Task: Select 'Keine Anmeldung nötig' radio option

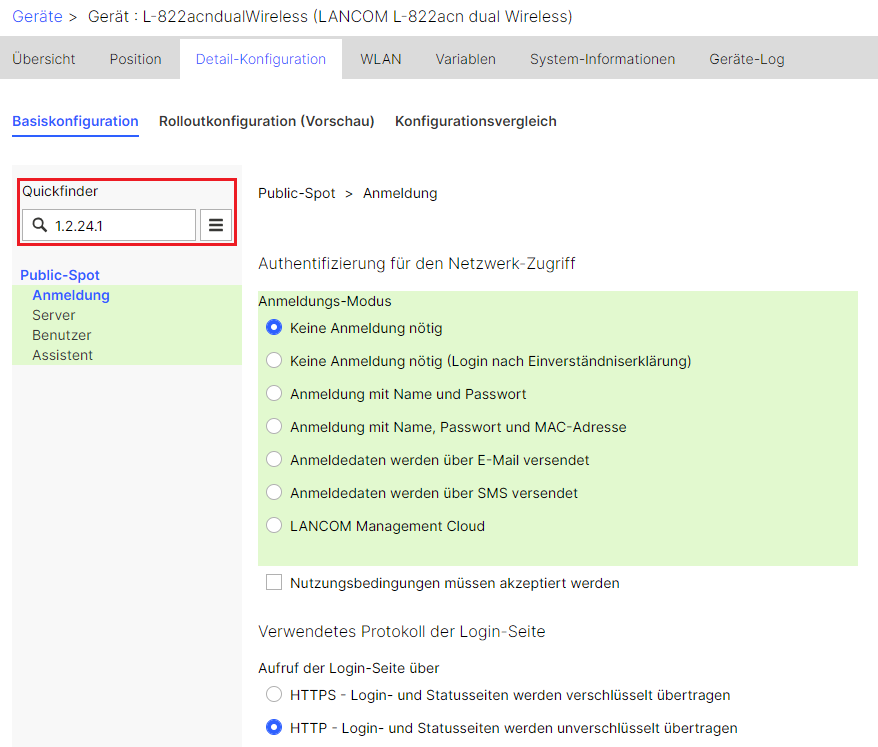Action: 274,328
